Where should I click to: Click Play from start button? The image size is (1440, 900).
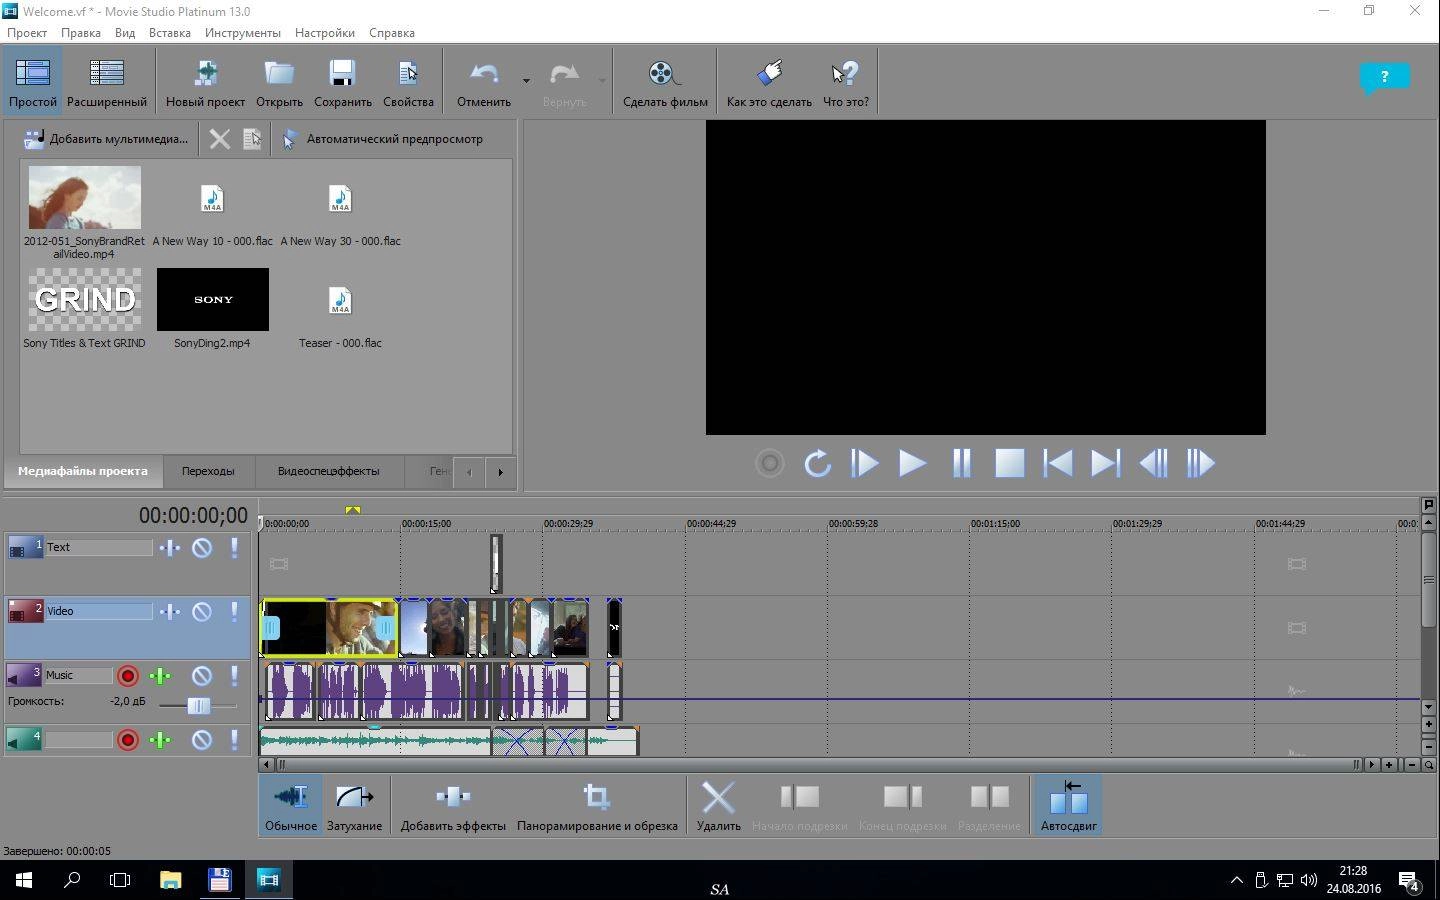tap(864, 463)
